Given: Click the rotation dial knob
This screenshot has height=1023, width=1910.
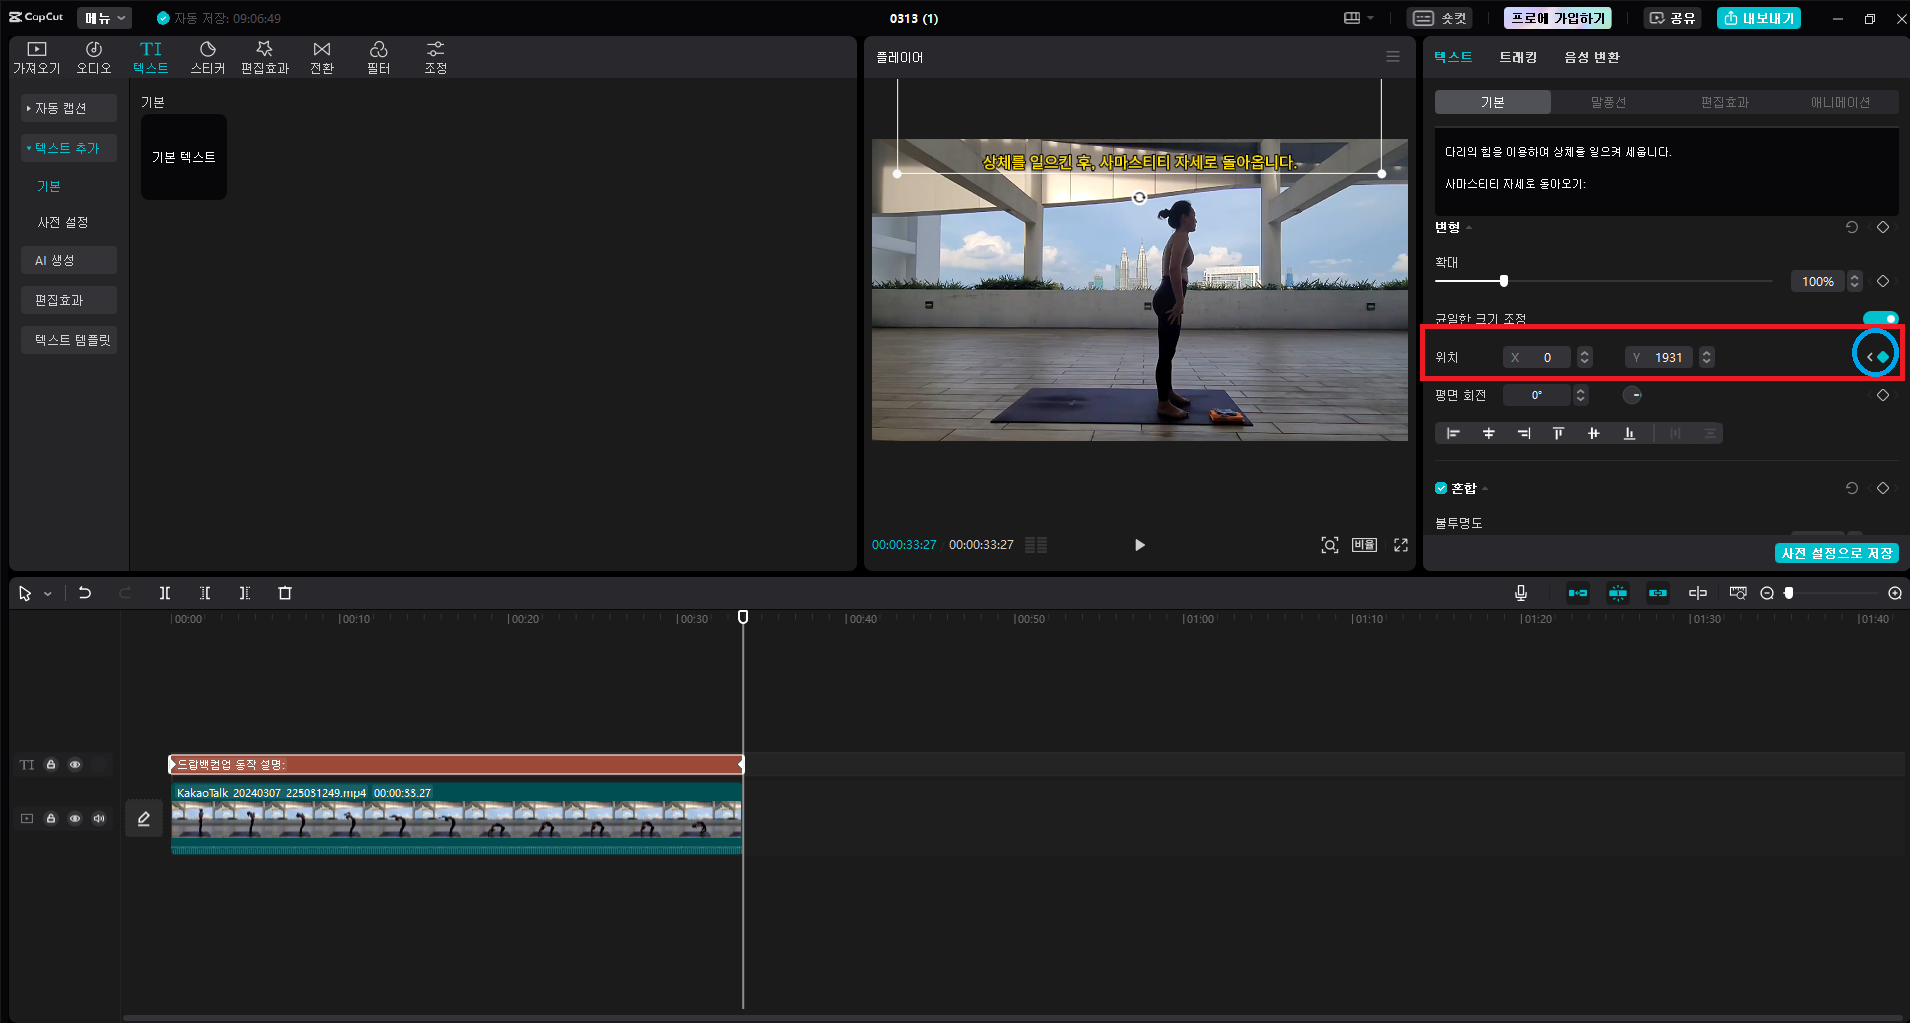Looking at the screenshot, I should point(1632,395).
